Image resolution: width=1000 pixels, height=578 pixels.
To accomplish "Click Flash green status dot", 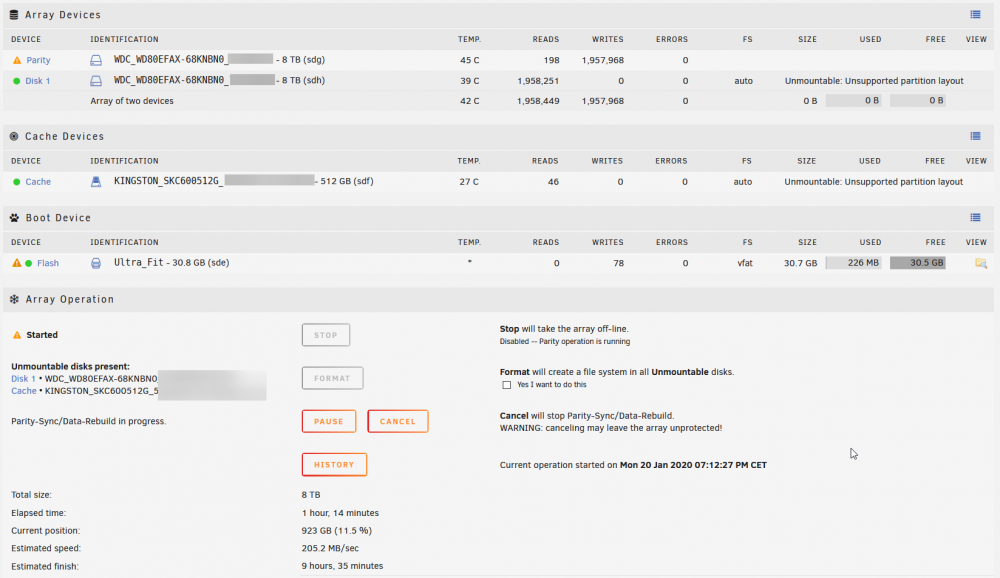I will point(29,263).
